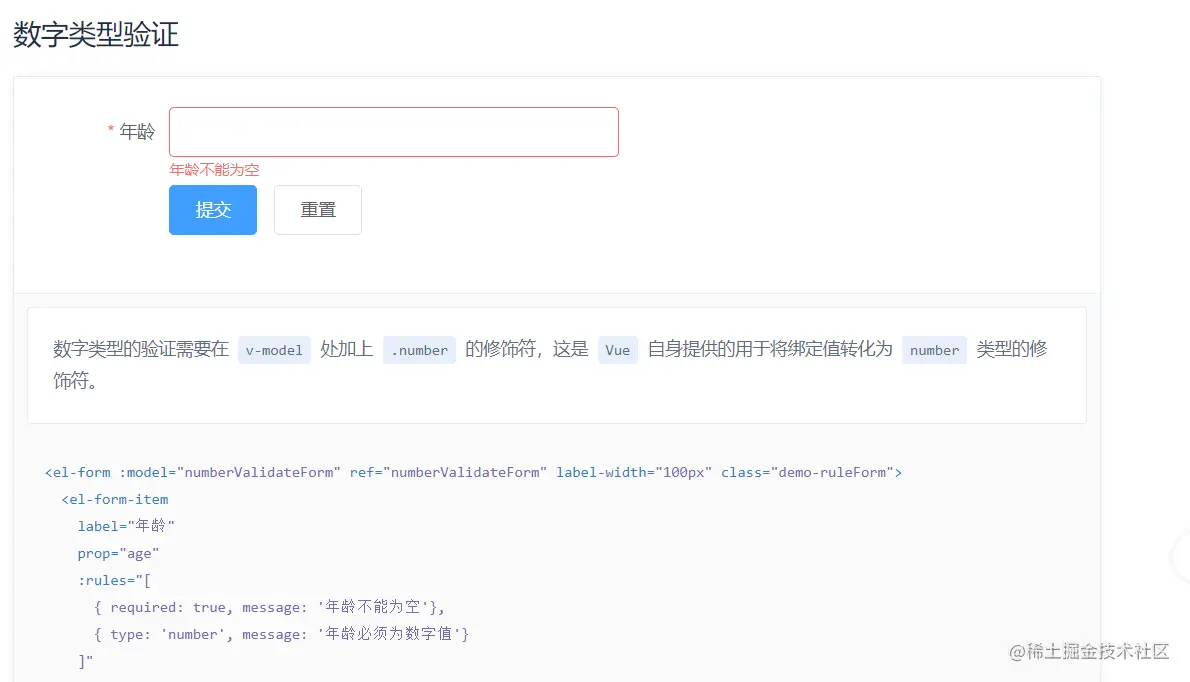Click the :rules="[ code line
The image size is (1190, 682).
click(114, 580)
